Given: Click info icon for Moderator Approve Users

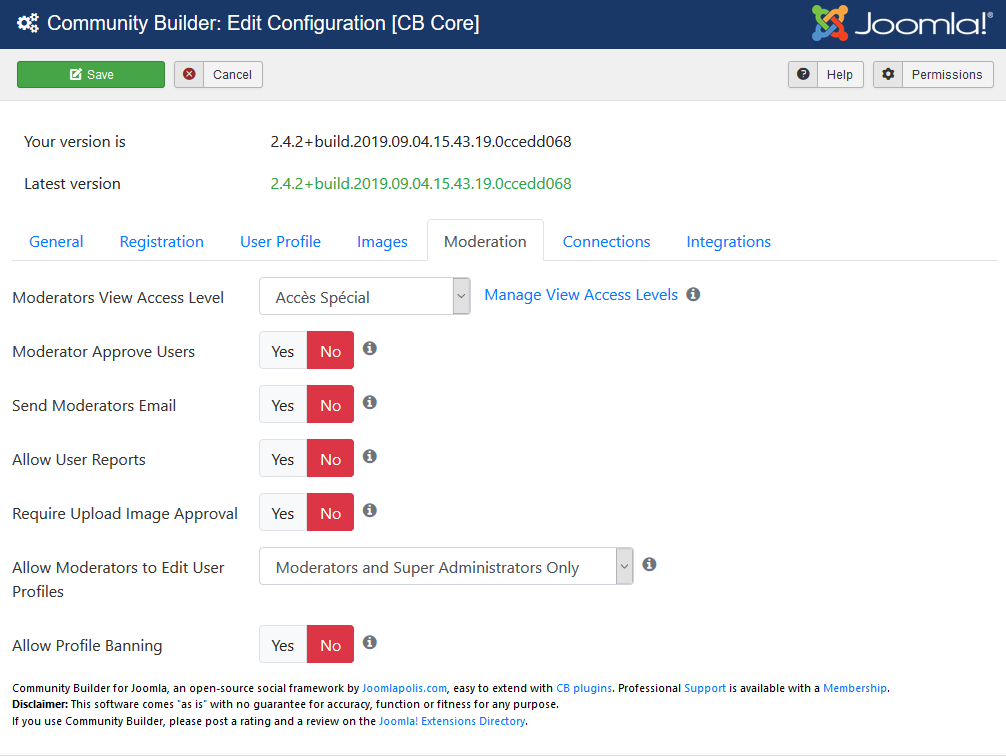Looking at the screenshot, I should point(370,348).
